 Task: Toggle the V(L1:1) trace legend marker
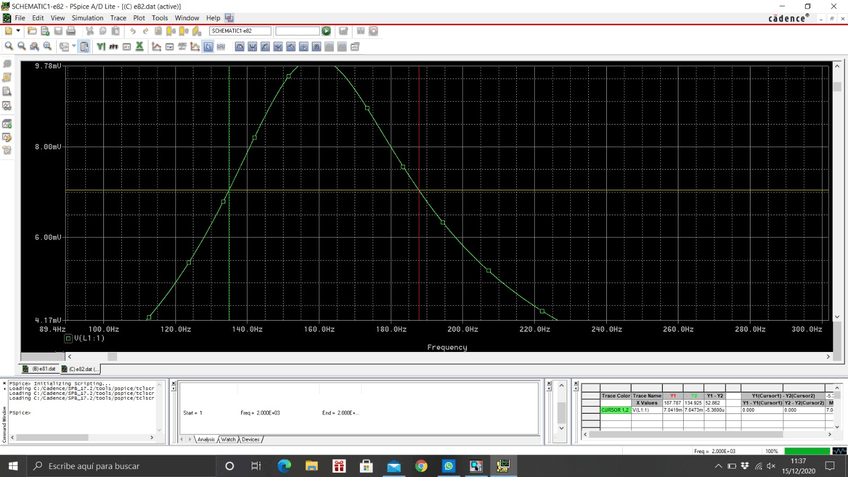[68, 338]
